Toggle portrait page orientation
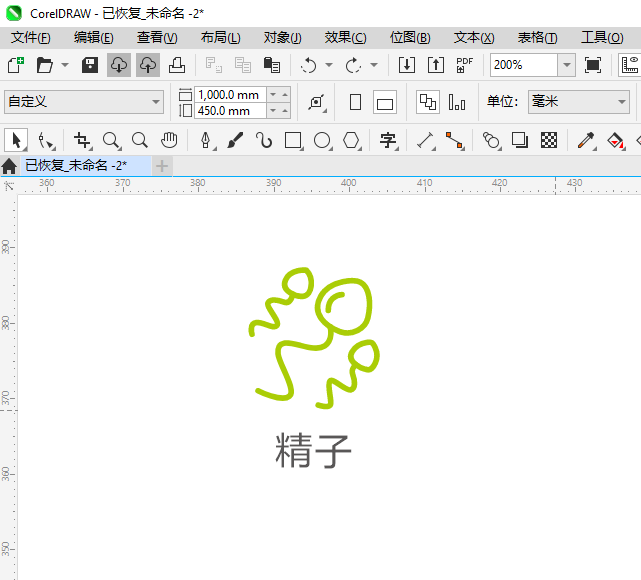This screenshot has width=641, height=580. click(355, 102)
